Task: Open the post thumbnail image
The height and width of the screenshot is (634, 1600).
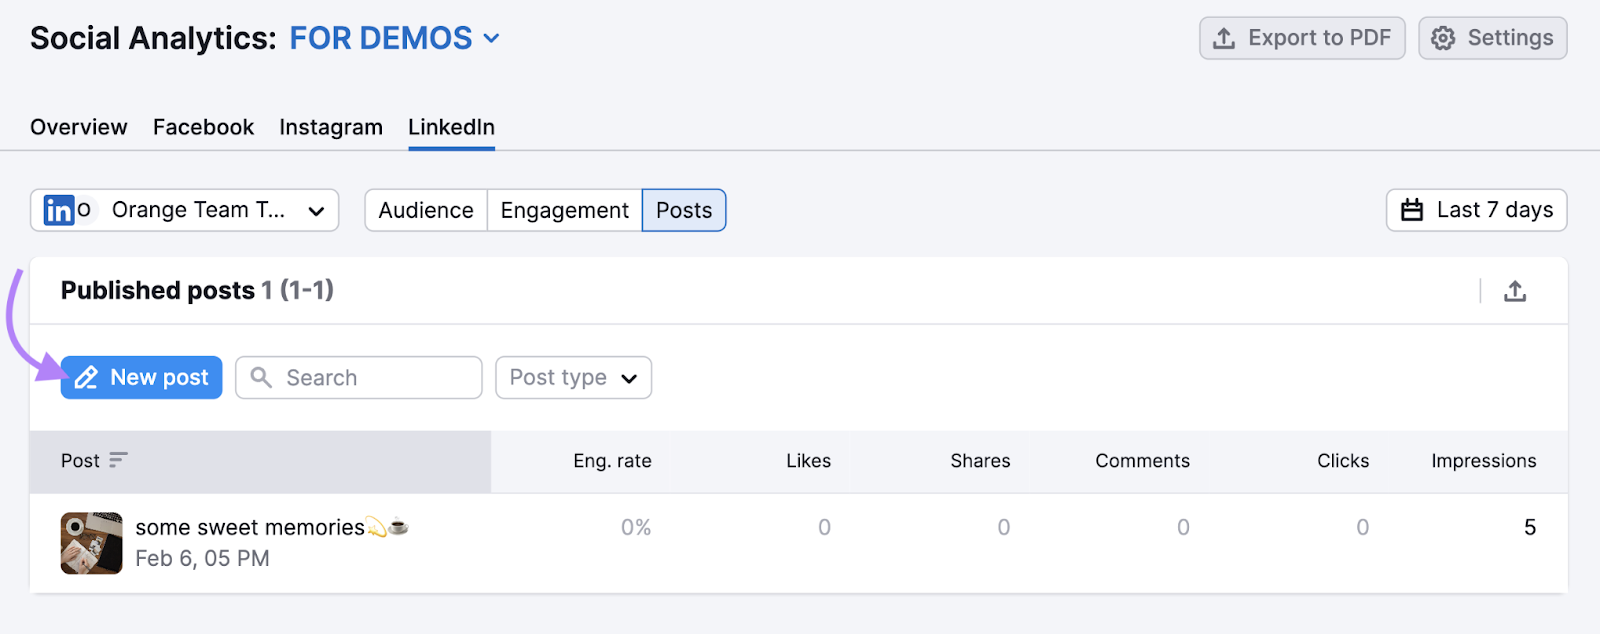Action: click(x=91, y=543)
